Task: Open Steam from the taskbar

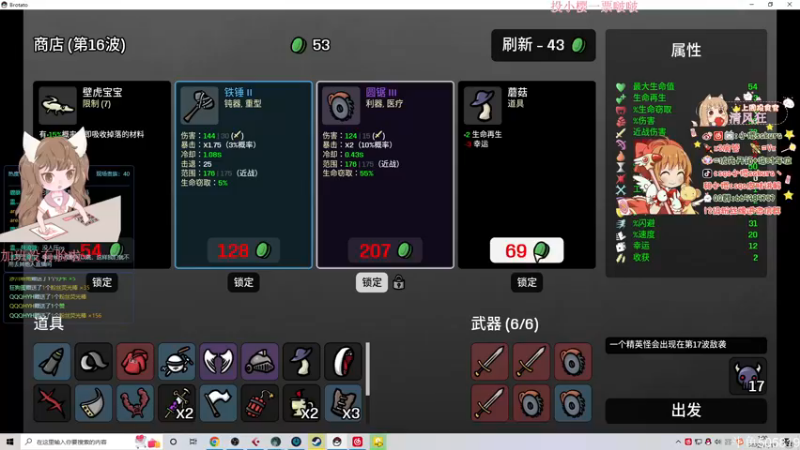Action: (x=316, y=442)
